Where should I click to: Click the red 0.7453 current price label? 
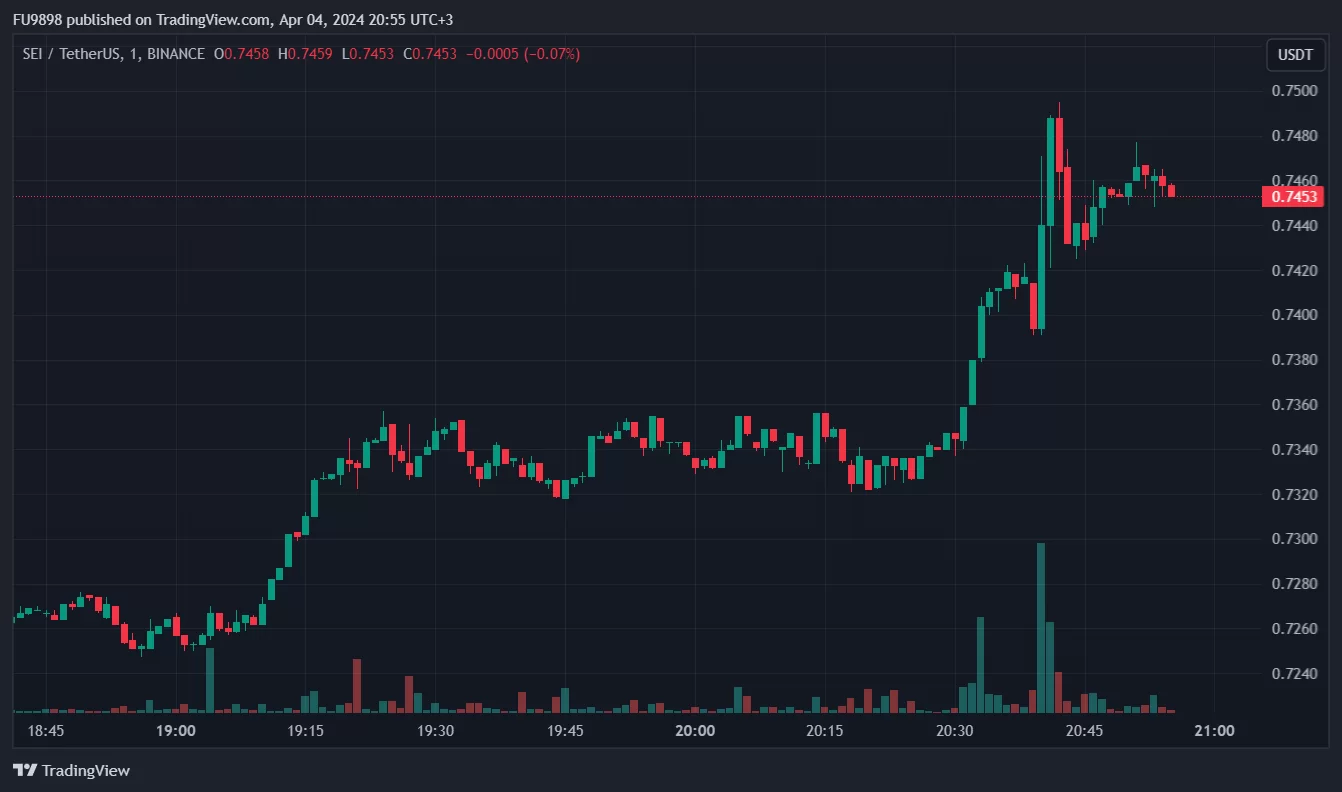click(x=1296, y=196)
